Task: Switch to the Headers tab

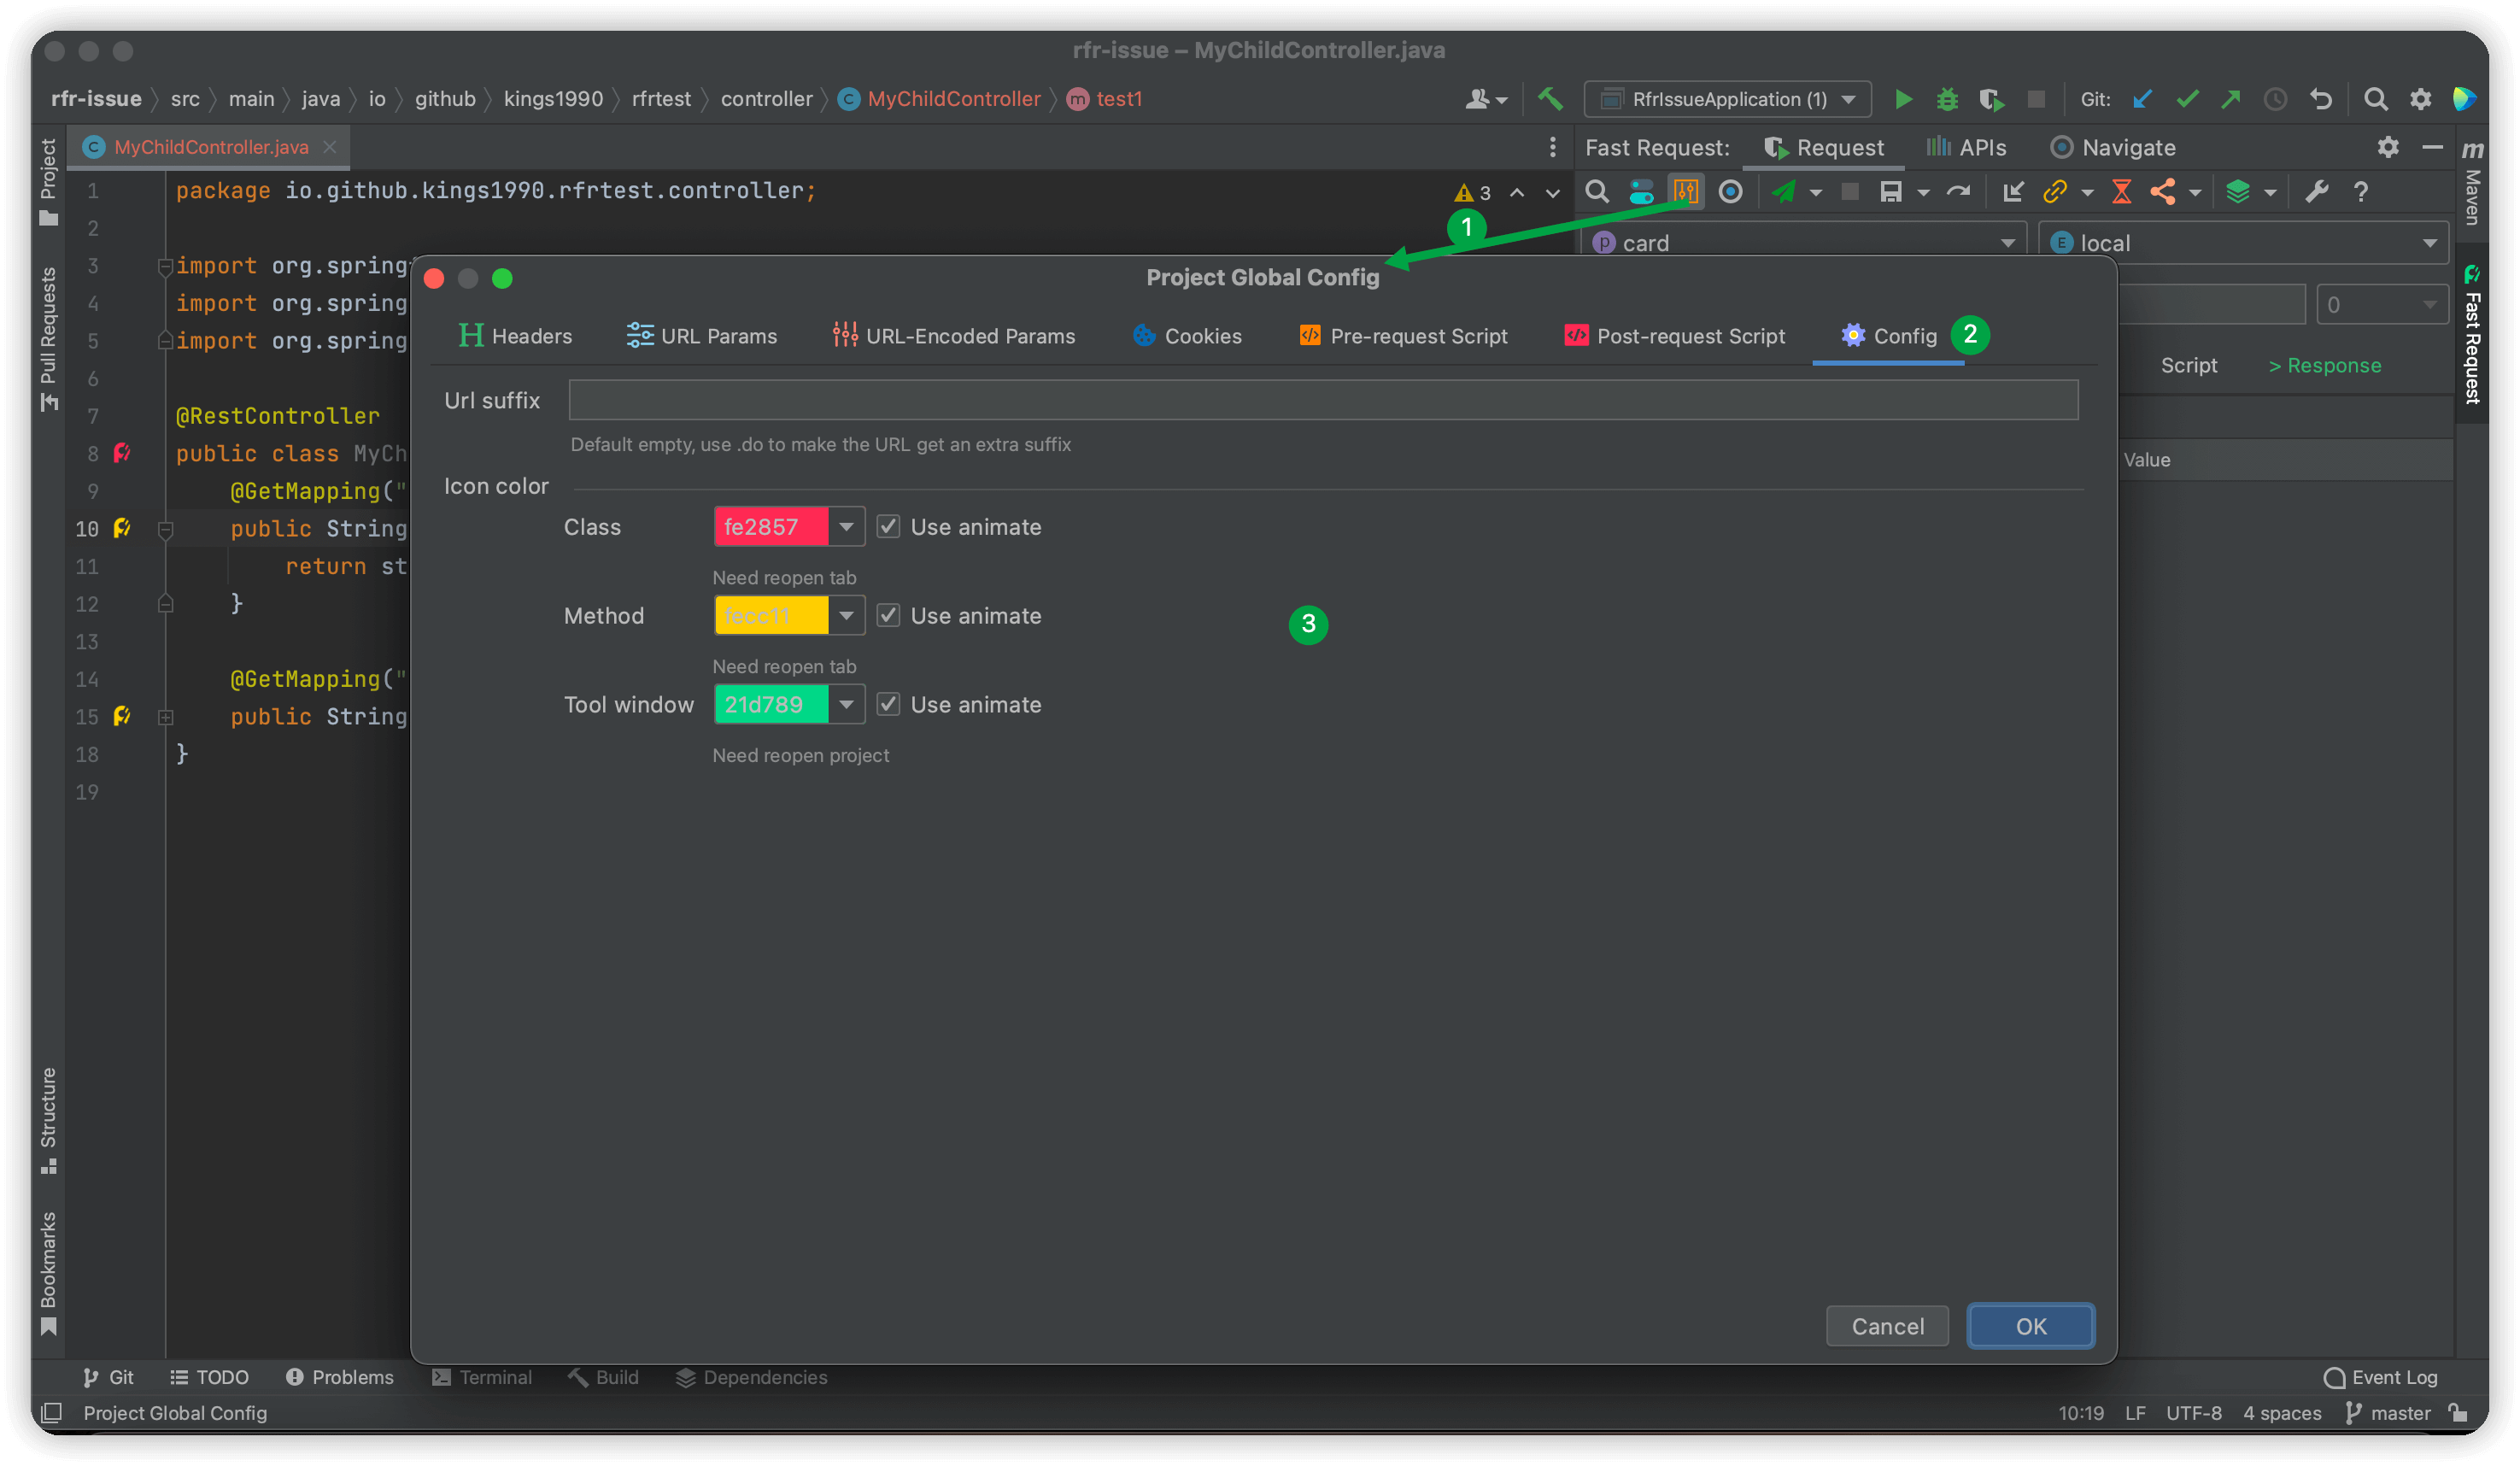Action: pyautogui.click(x=515, y=336)
